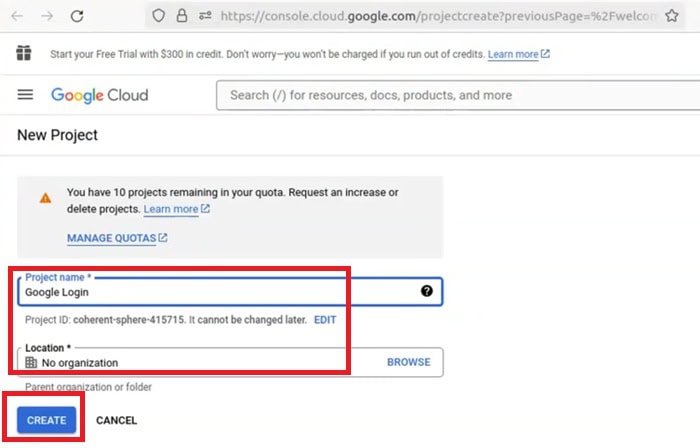The width and height of the screenshot is (700, 448).
Task: Click the blue CREATE button
Action: [46, 420]
